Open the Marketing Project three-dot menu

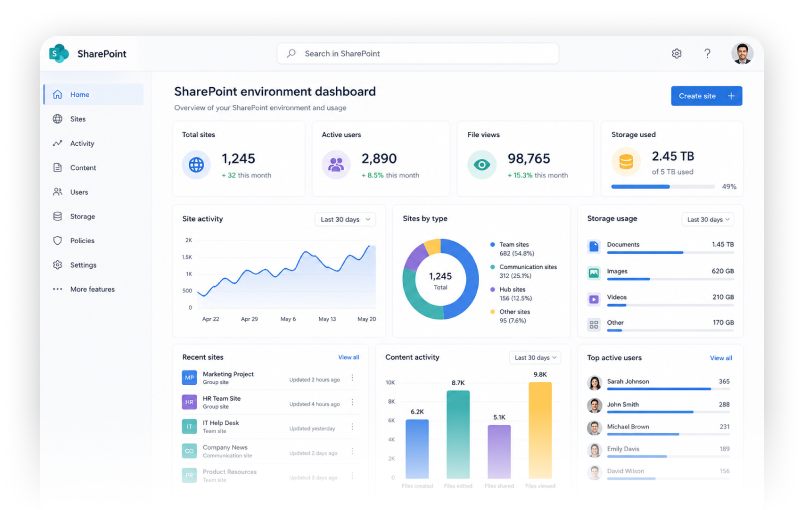[x=352, y=378]
